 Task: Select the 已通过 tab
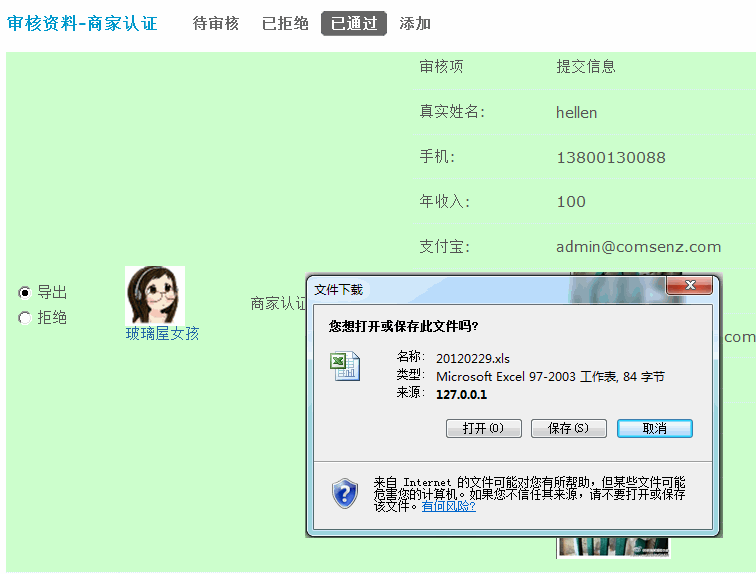tap(354, 23)
